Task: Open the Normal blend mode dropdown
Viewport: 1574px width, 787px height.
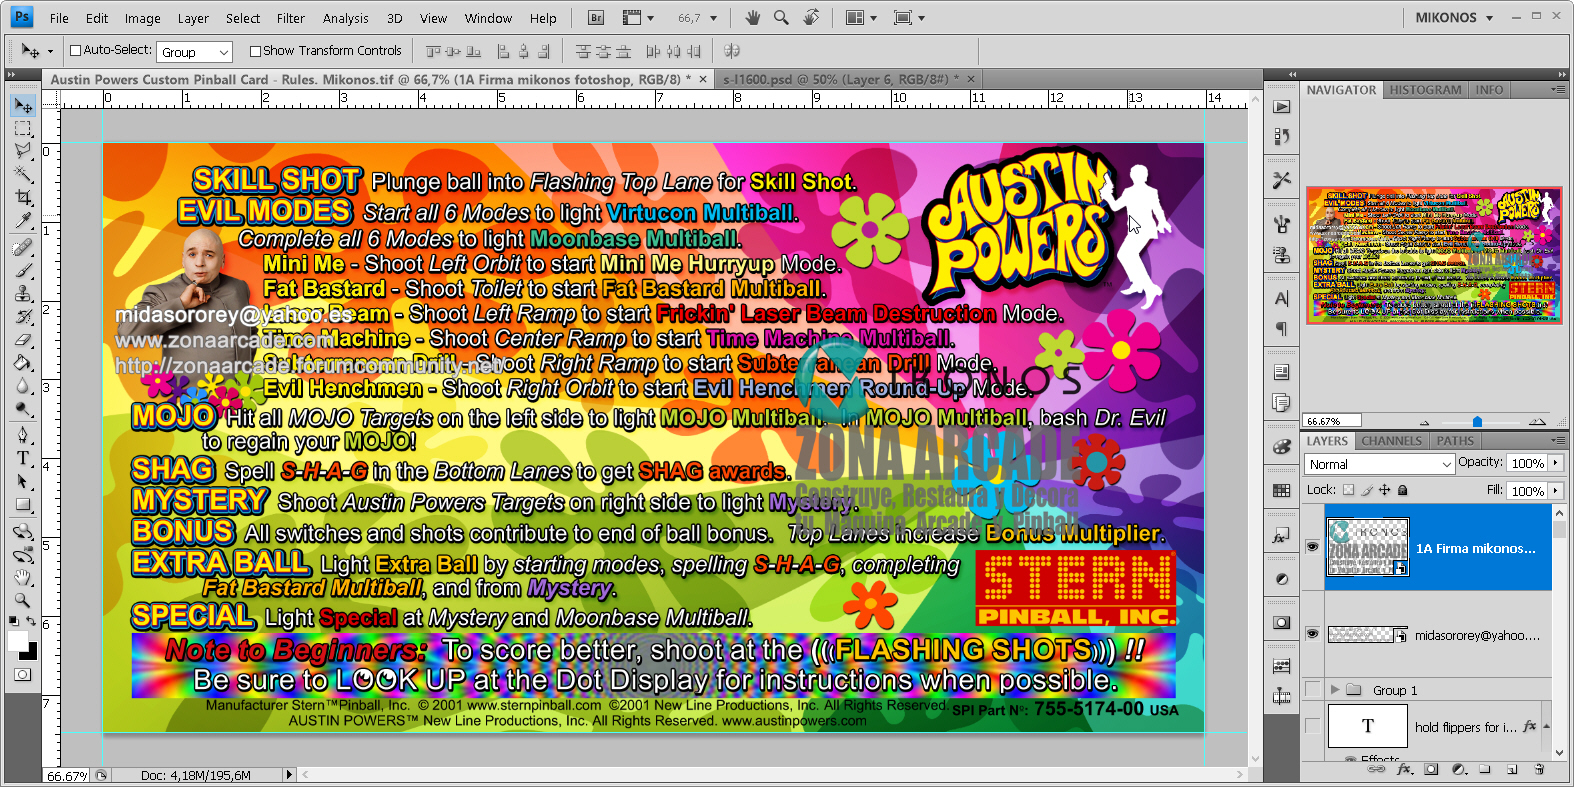Action: pyautogui.click(x=1379, y=464)
